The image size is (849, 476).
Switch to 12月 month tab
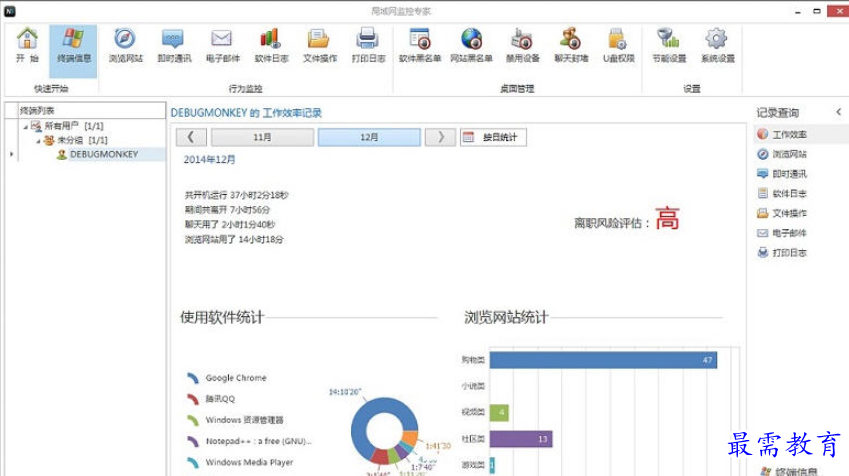click(369, 137)
